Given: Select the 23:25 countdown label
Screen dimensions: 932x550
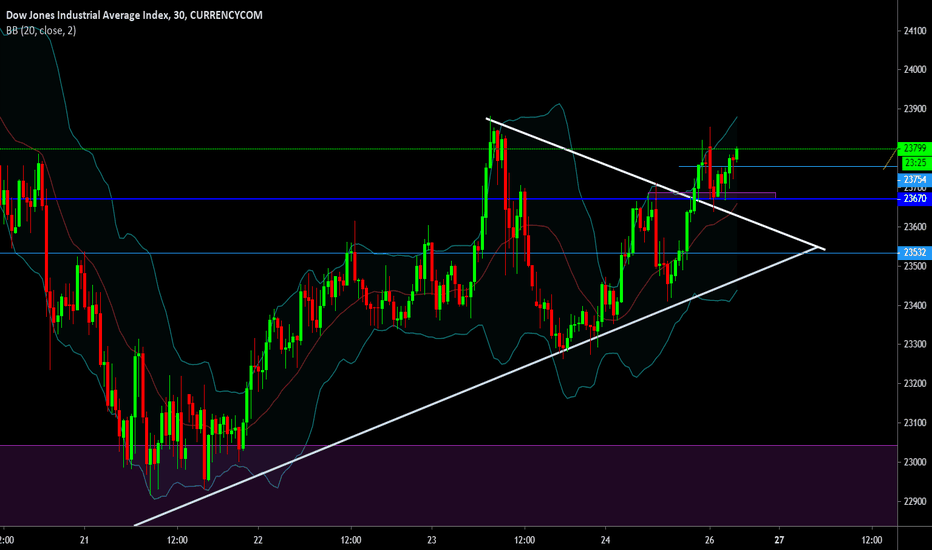Looking at the screenshot, I should point(915,162).
